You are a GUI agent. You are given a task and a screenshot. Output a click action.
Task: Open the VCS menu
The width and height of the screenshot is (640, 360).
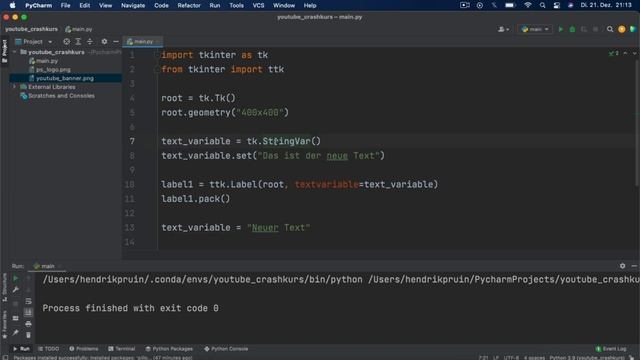point(258,5)
